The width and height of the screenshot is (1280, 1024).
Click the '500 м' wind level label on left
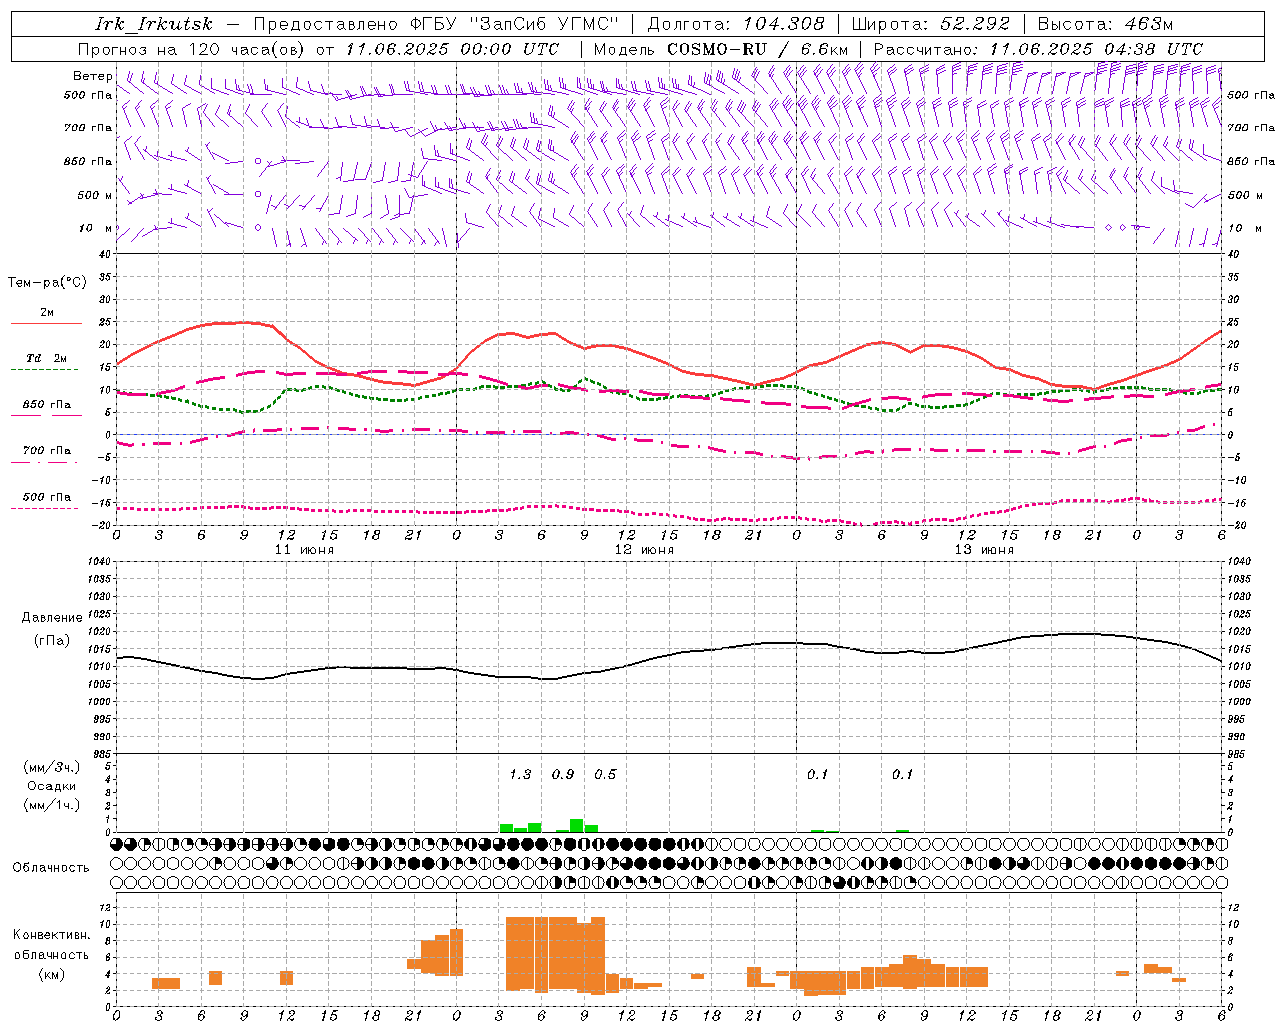coord(95,195)
